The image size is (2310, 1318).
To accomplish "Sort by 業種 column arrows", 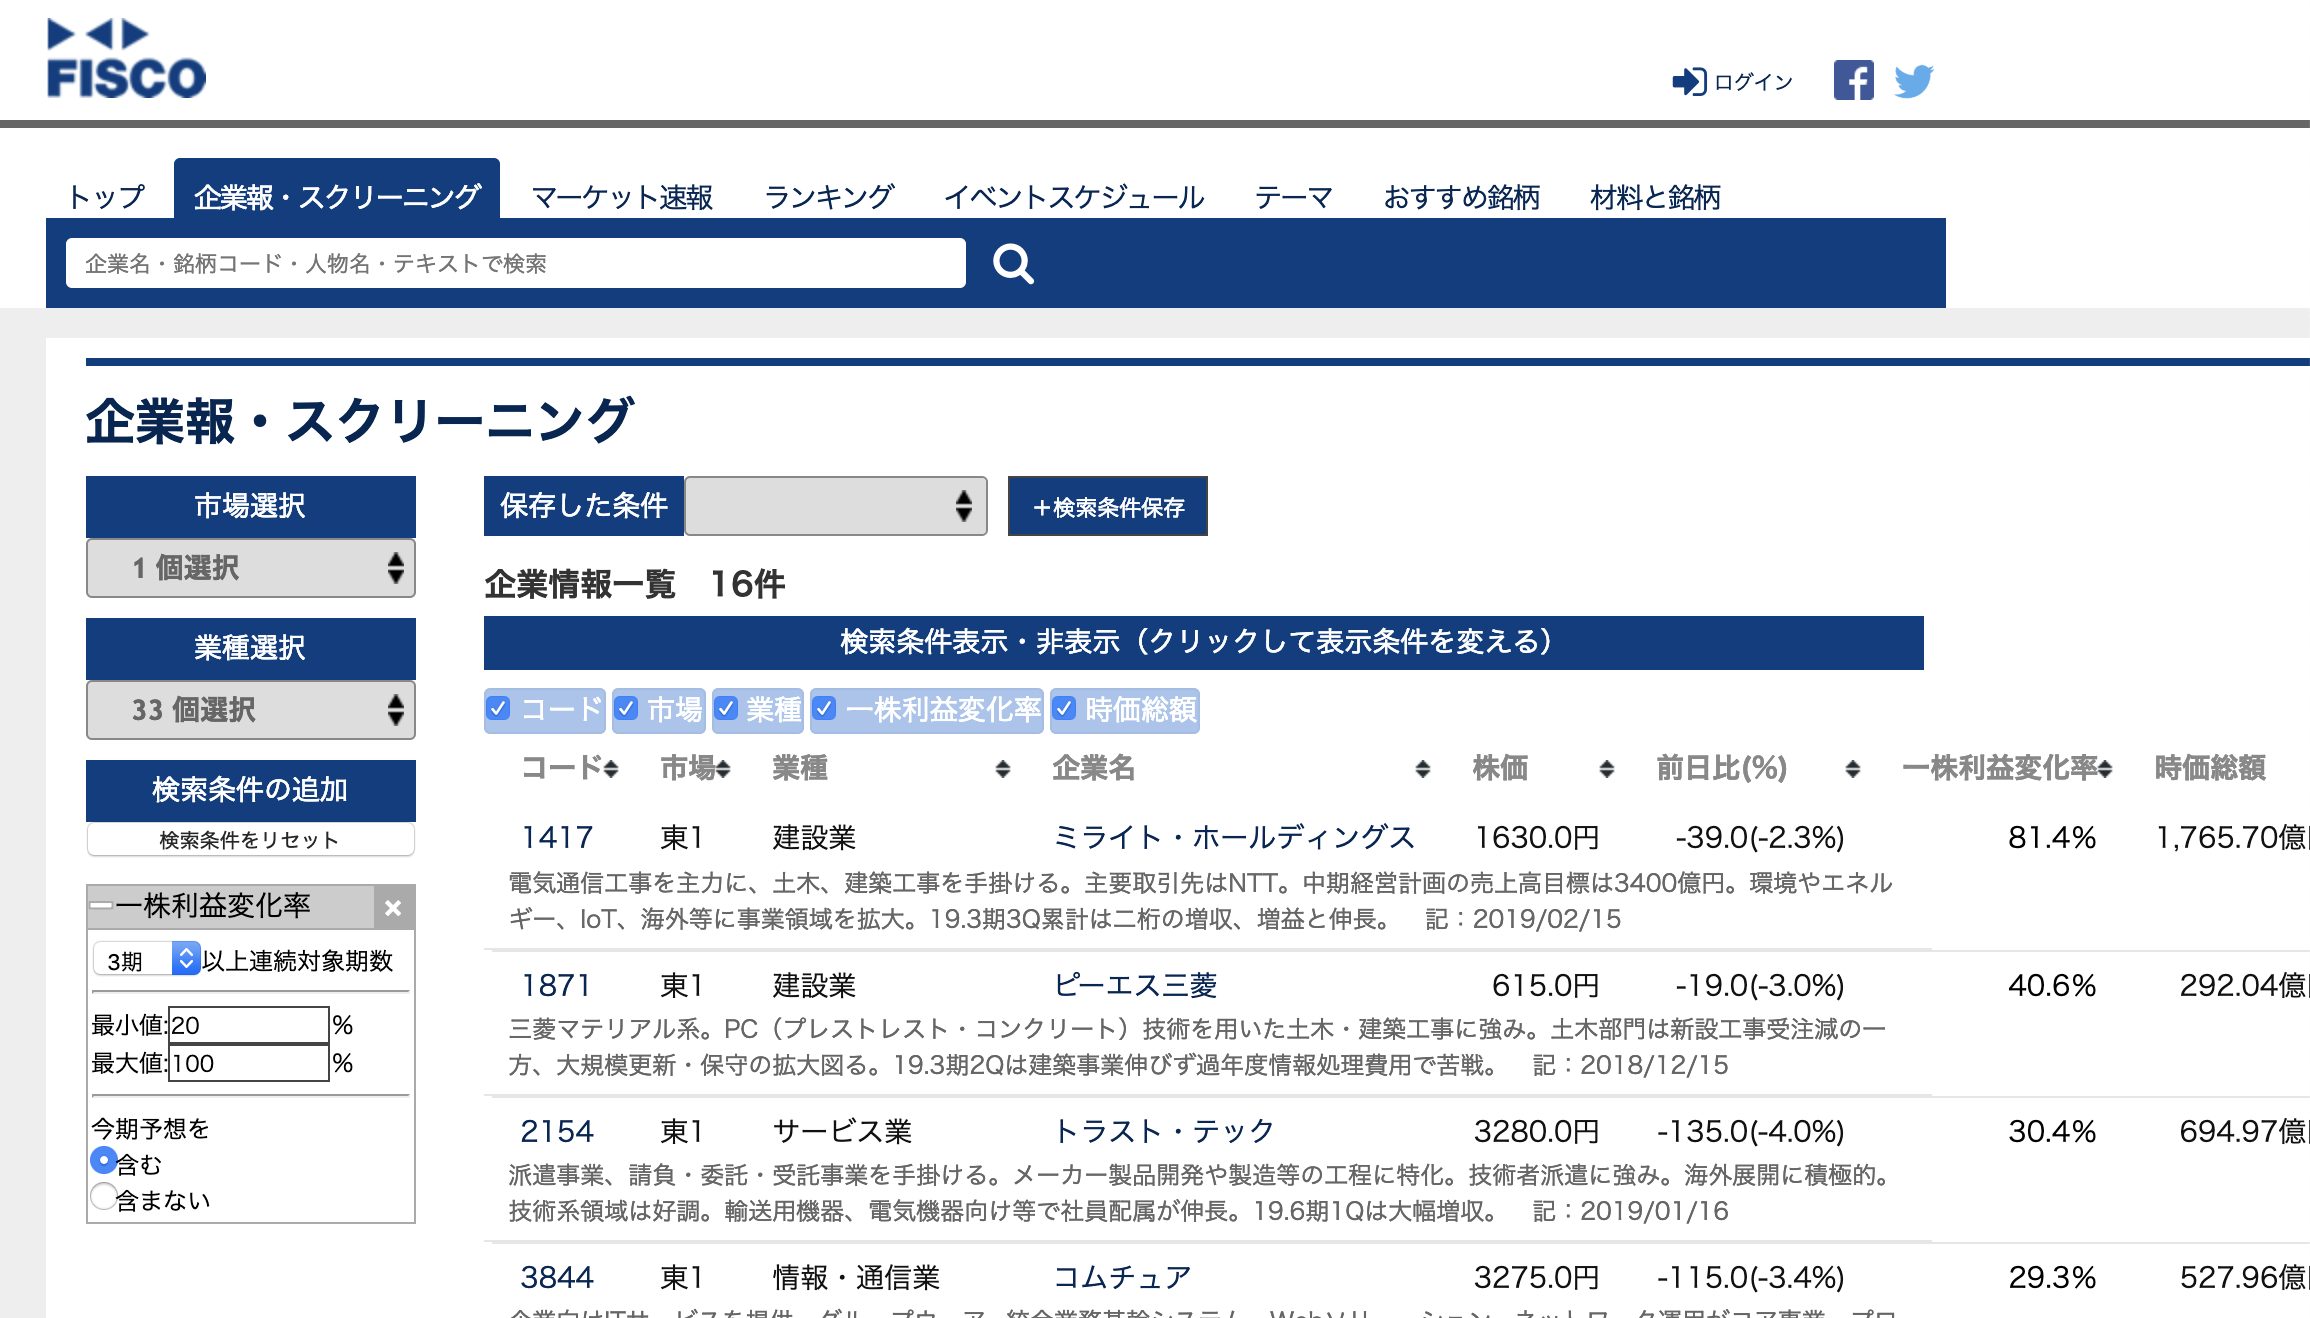I will tap(1003, 769).
